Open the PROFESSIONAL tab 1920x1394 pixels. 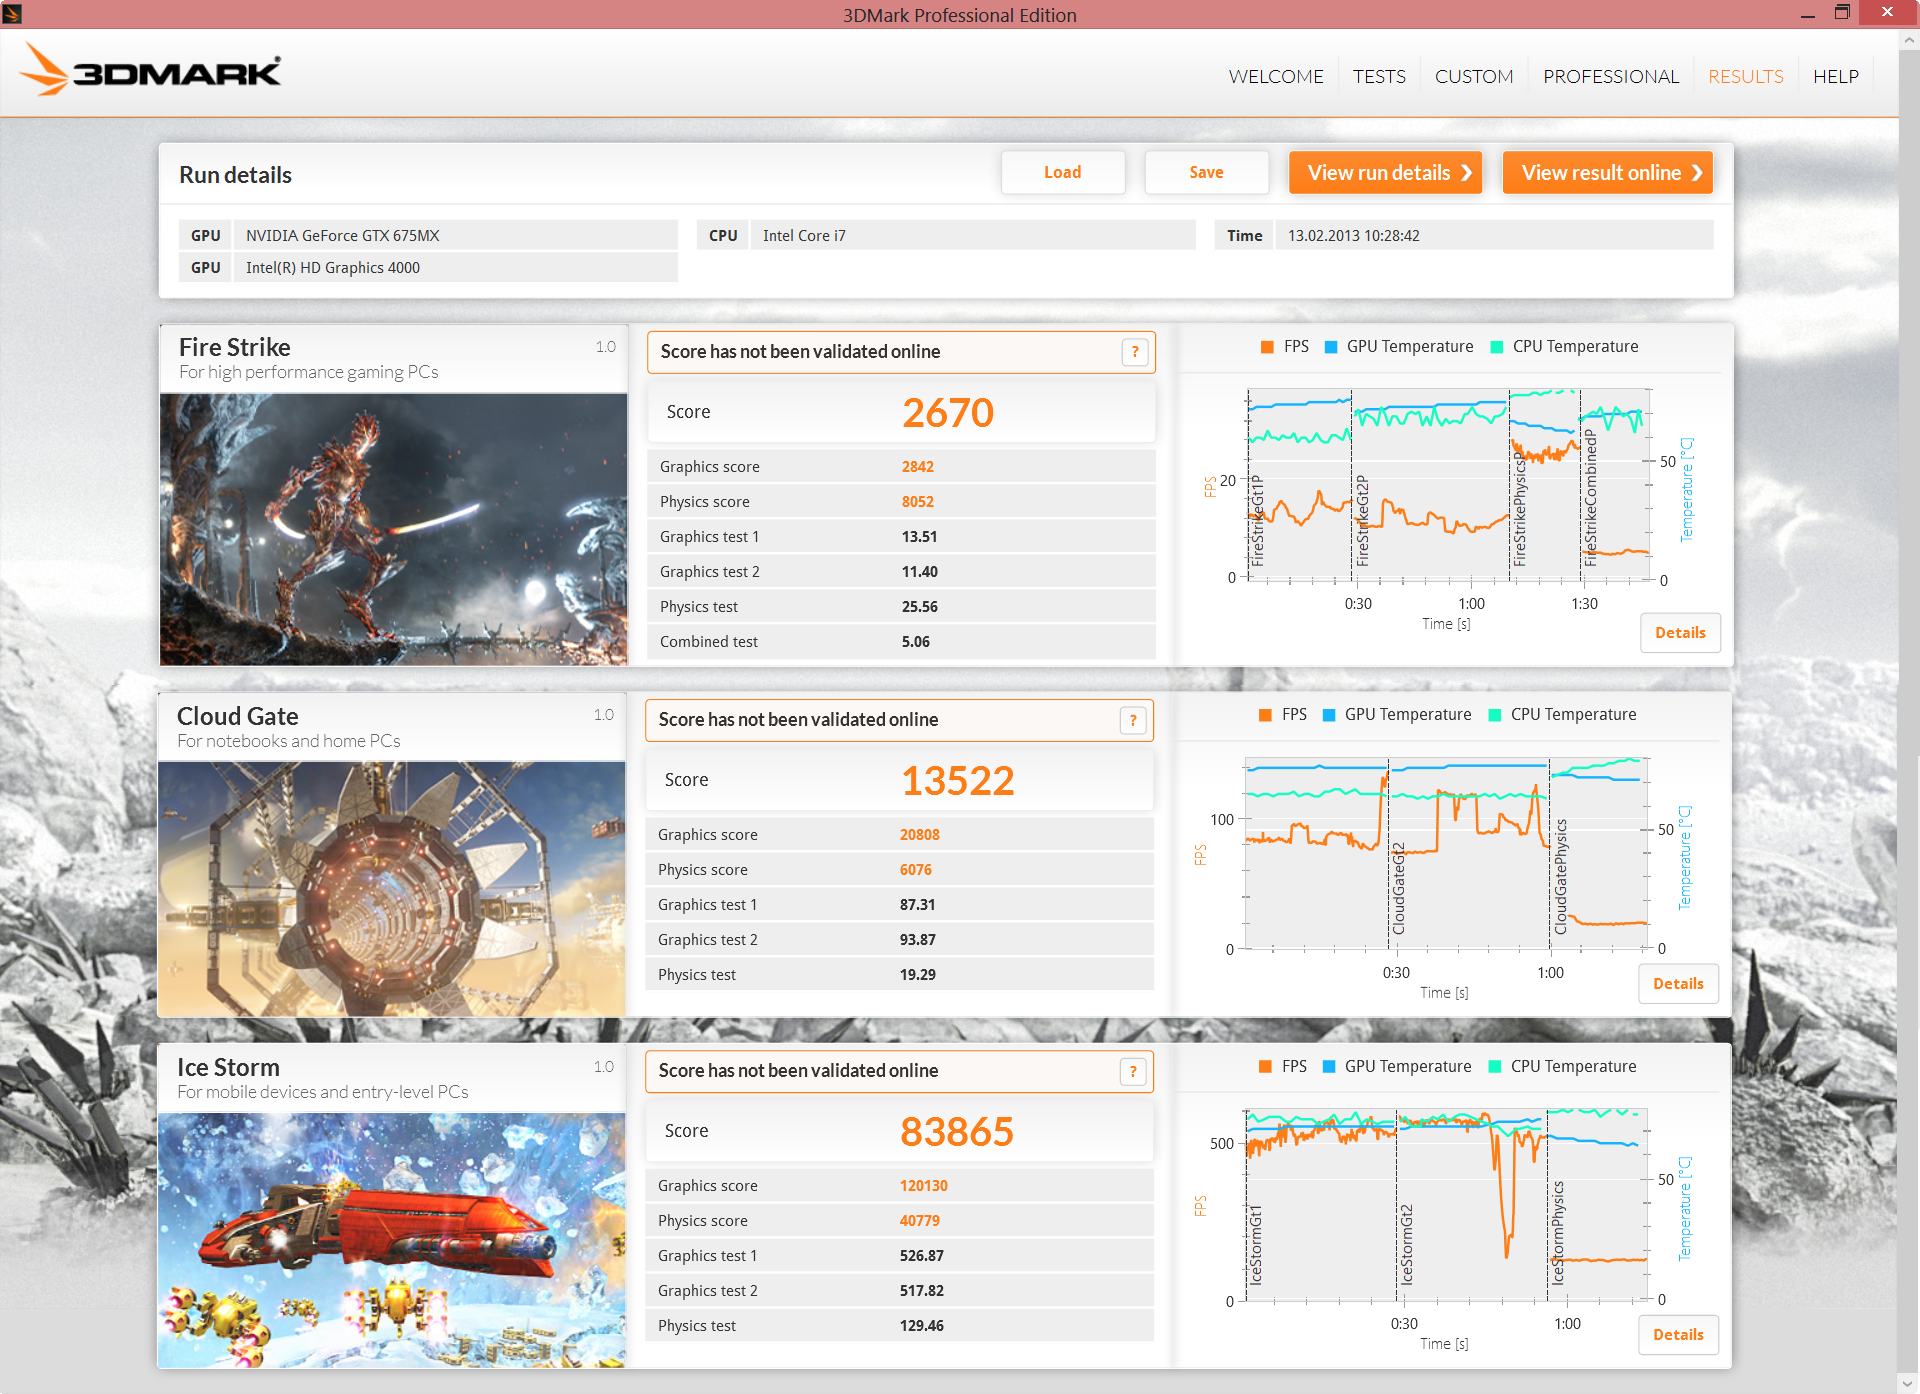pyautogui.click(x=1610, y=77)
